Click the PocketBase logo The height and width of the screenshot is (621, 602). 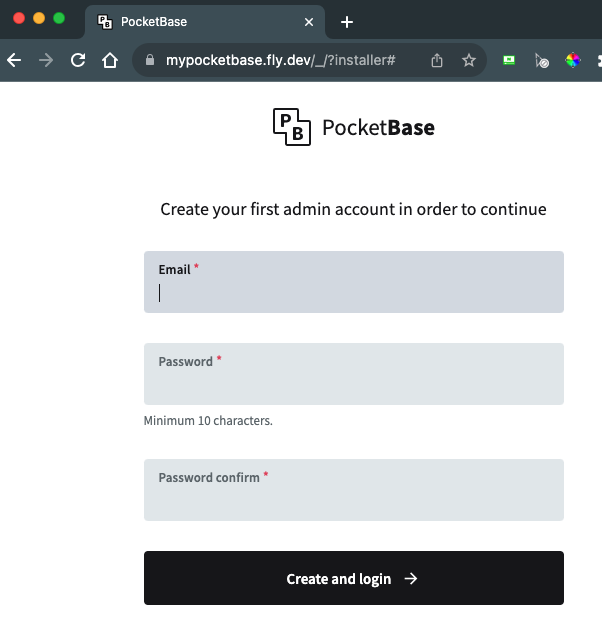pos(354,128)
